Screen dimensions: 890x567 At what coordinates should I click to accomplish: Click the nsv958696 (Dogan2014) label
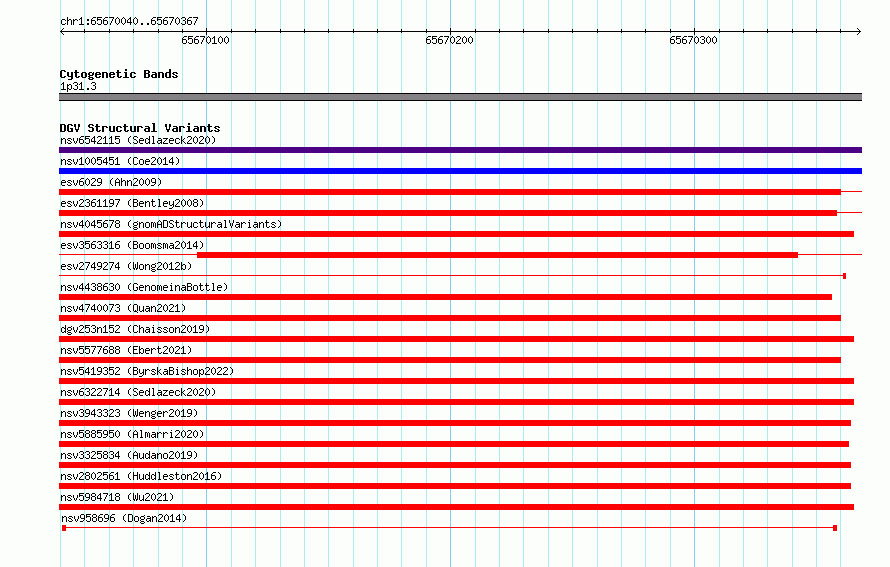click(124, 518)
